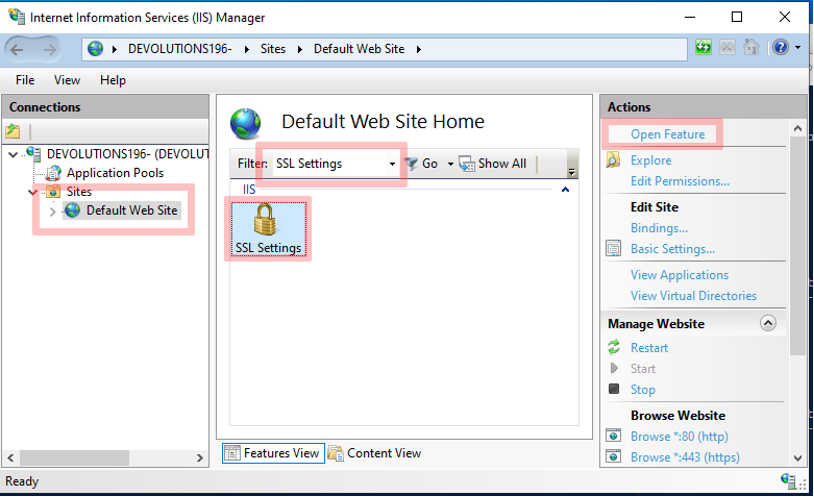Collapse the Sites tree node
Viewport: 814px width, 497px height.
pos(33,192)
